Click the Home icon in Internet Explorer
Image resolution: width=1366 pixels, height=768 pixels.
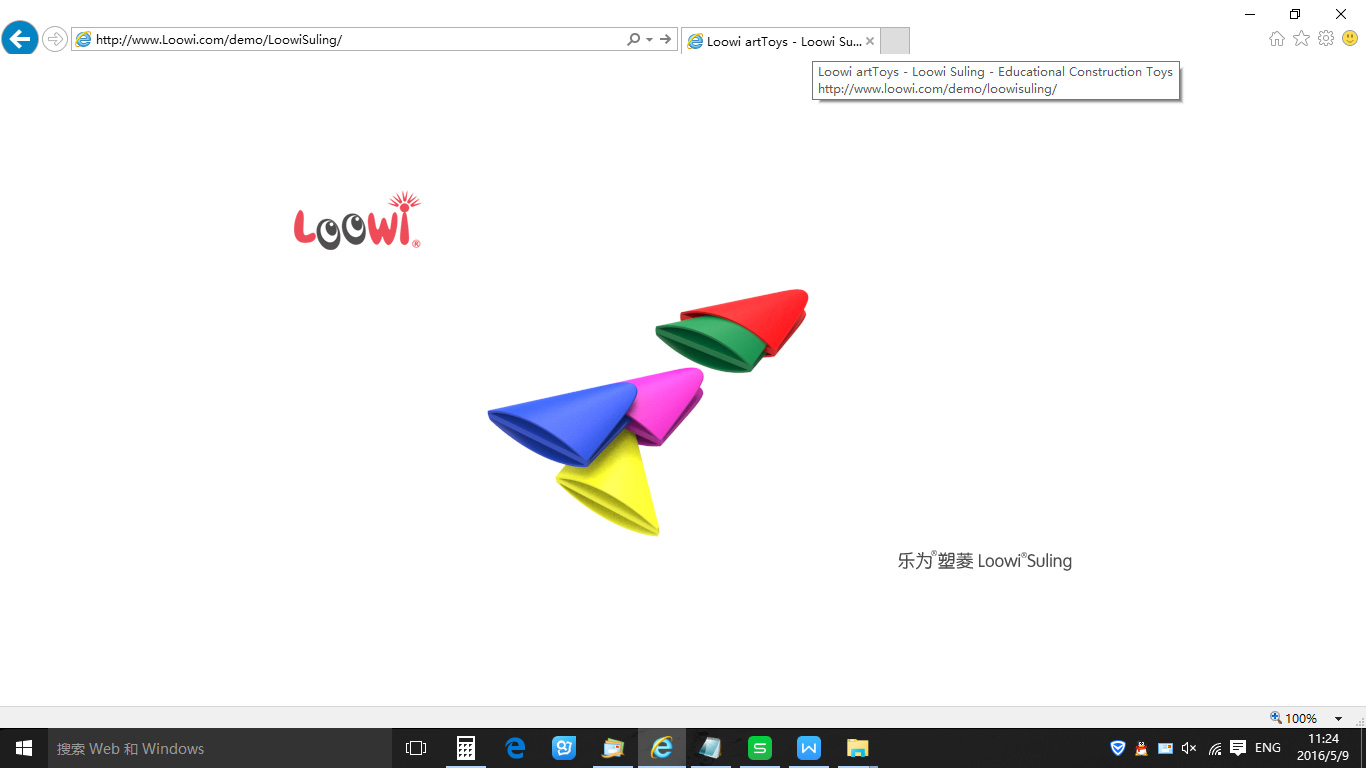coord(1276,38)
